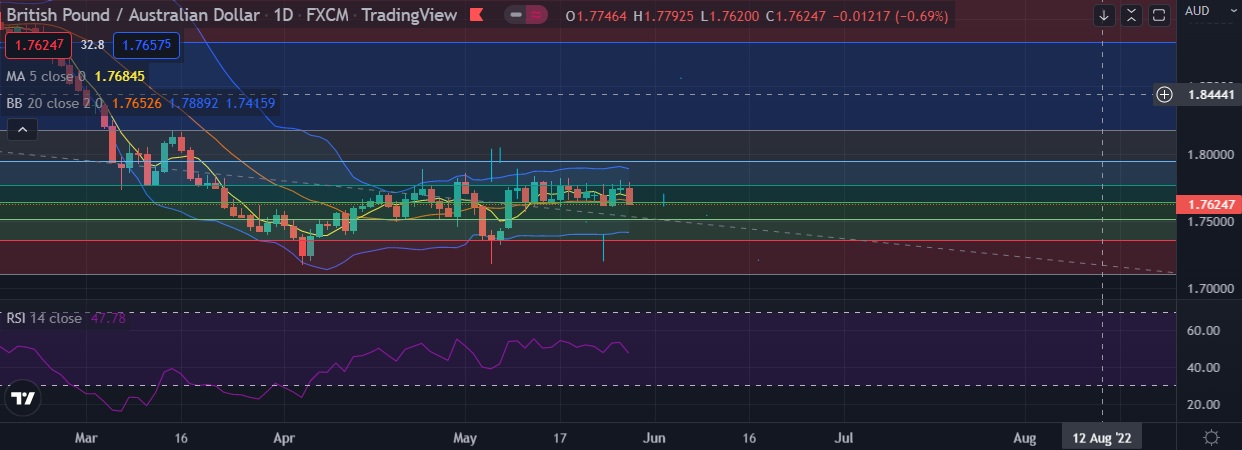
Task: Click the collapse pane chevrons button
Action: [1131, 15]
